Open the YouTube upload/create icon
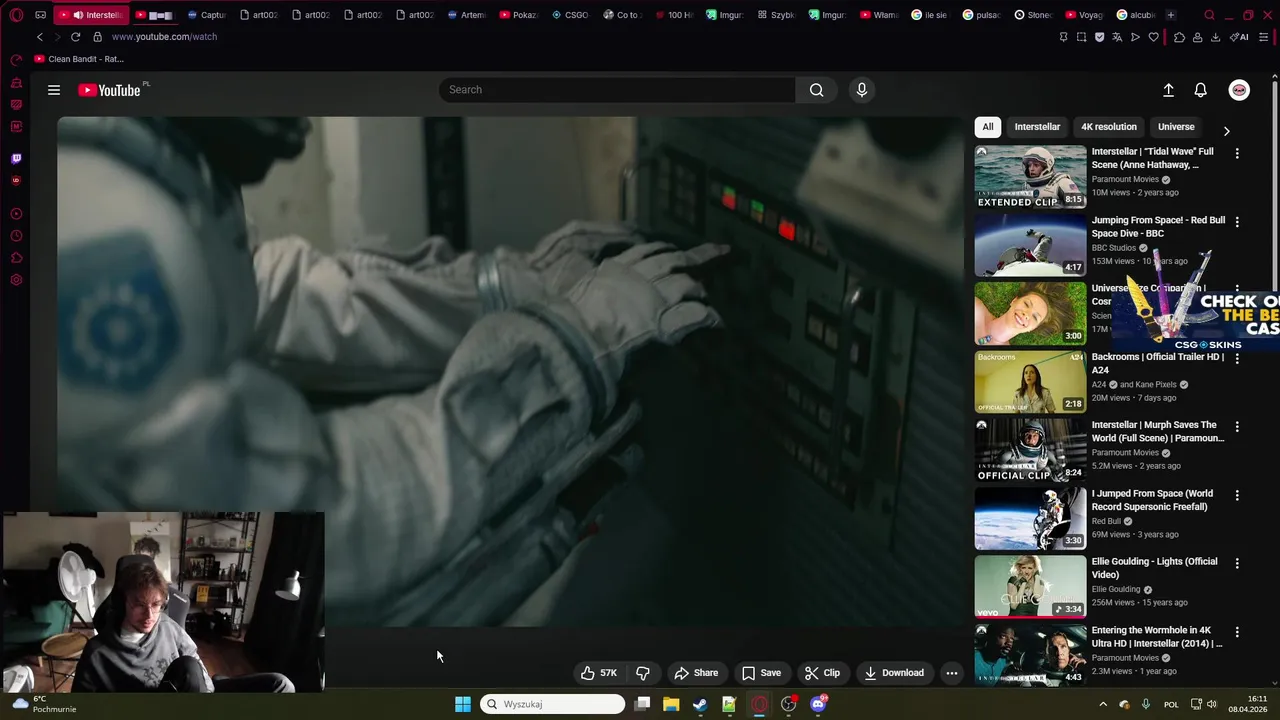Image resolution: width=1280 pixels, height=720 pixels. 1168,90
